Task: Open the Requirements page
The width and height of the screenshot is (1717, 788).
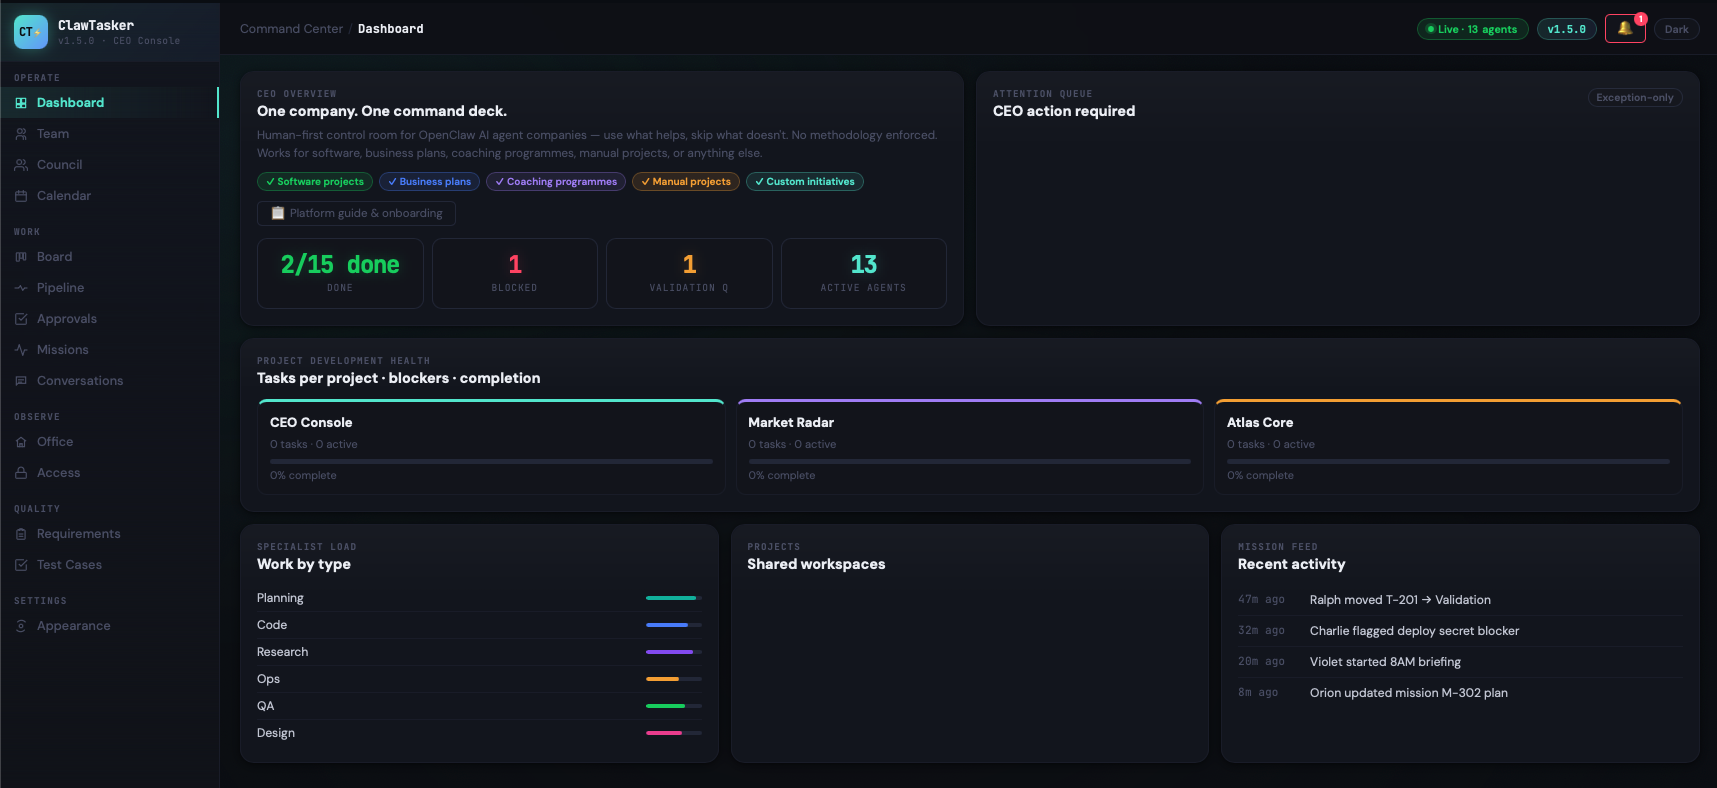Action: point(109,534)
